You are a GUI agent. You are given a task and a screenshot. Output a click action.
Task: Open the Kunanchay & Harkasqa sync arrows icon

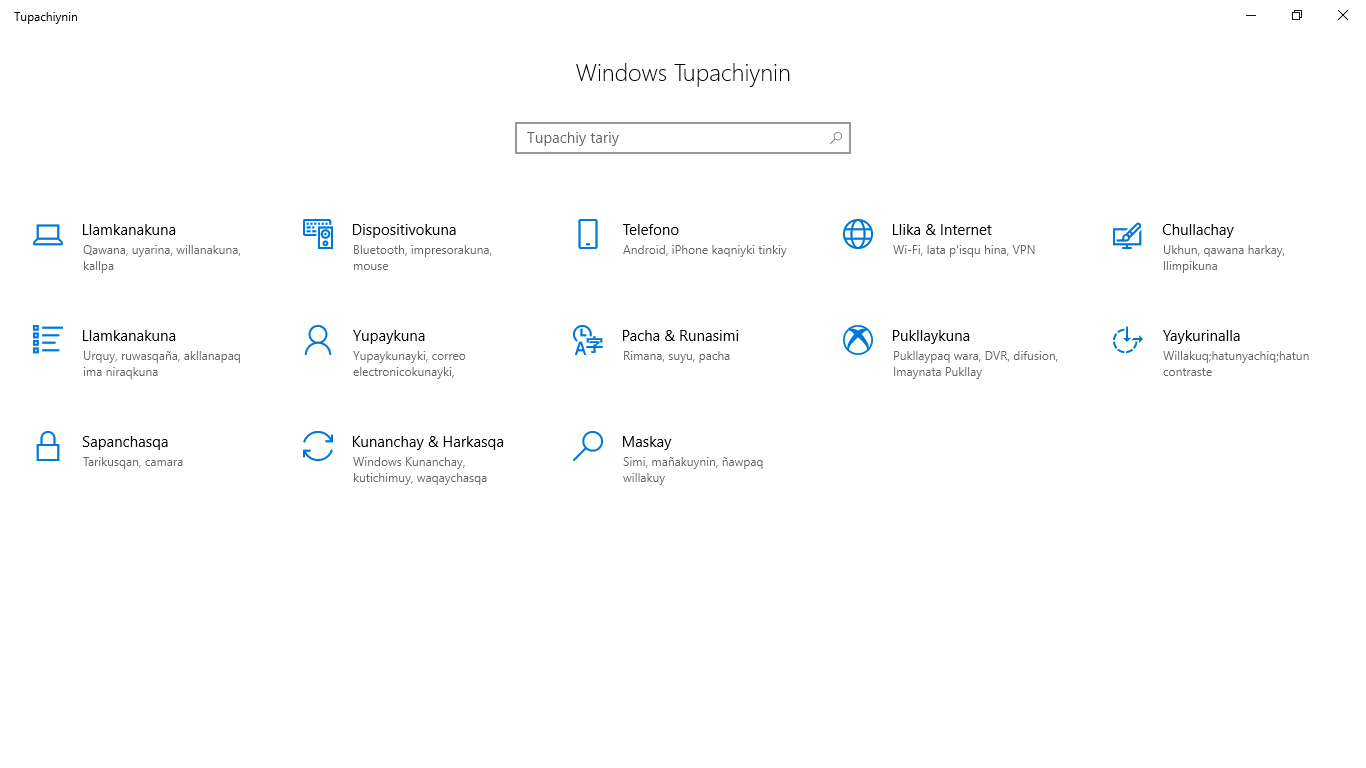[x=318, y=446]
